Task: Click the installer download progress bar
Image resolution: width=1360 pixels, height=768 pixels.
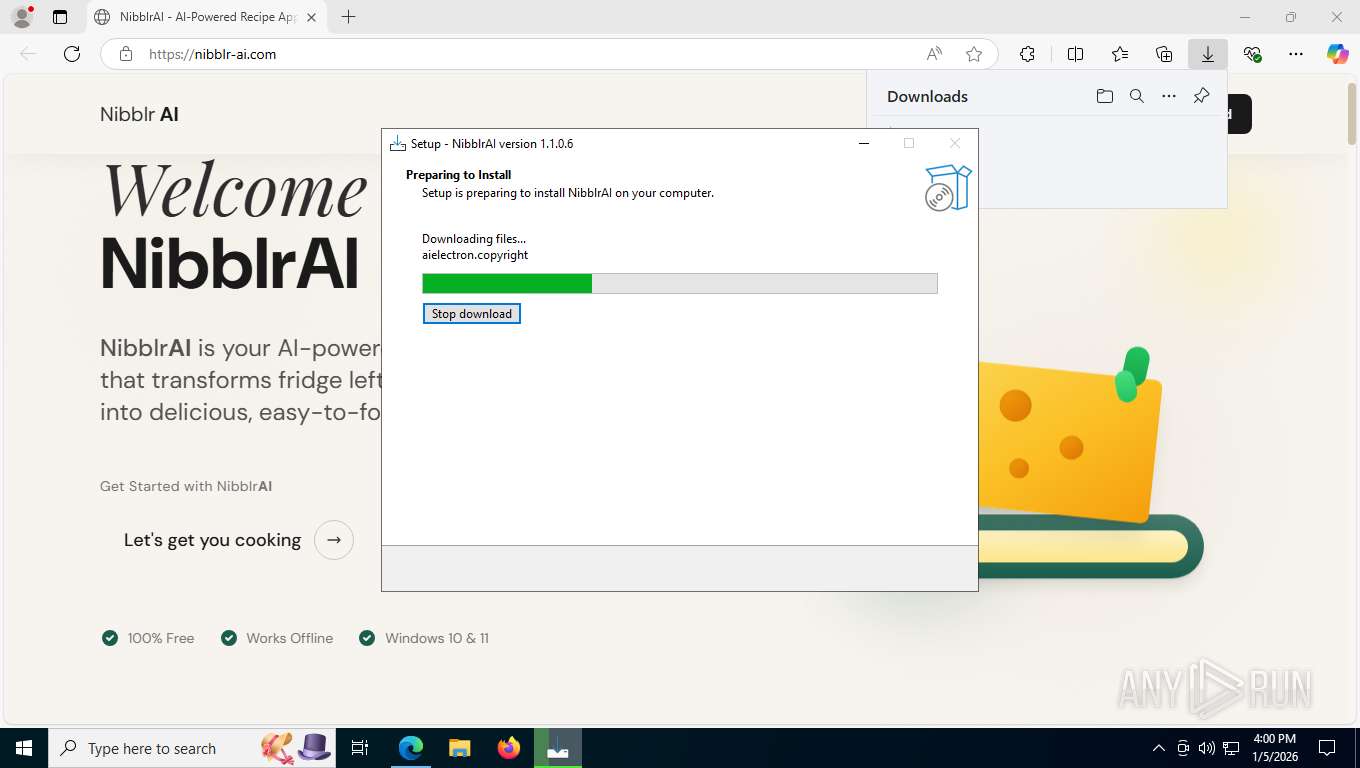Action: coord(679,283)
